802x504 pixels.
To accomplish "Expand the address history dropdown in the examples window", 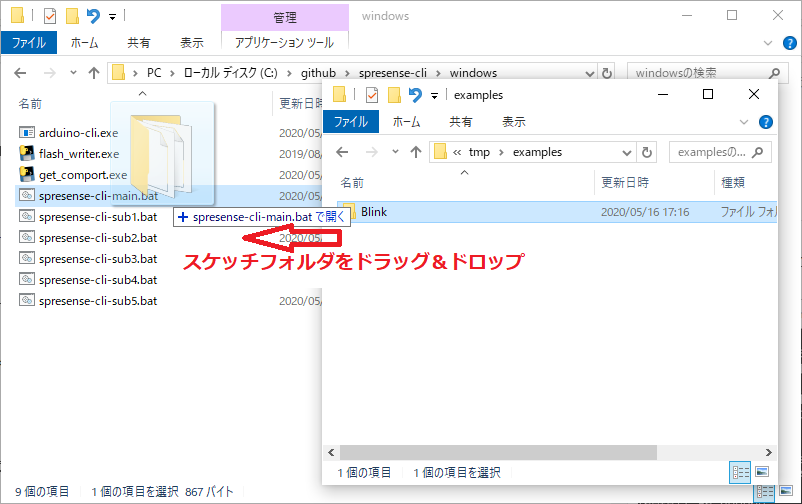I will pos(627,152).
